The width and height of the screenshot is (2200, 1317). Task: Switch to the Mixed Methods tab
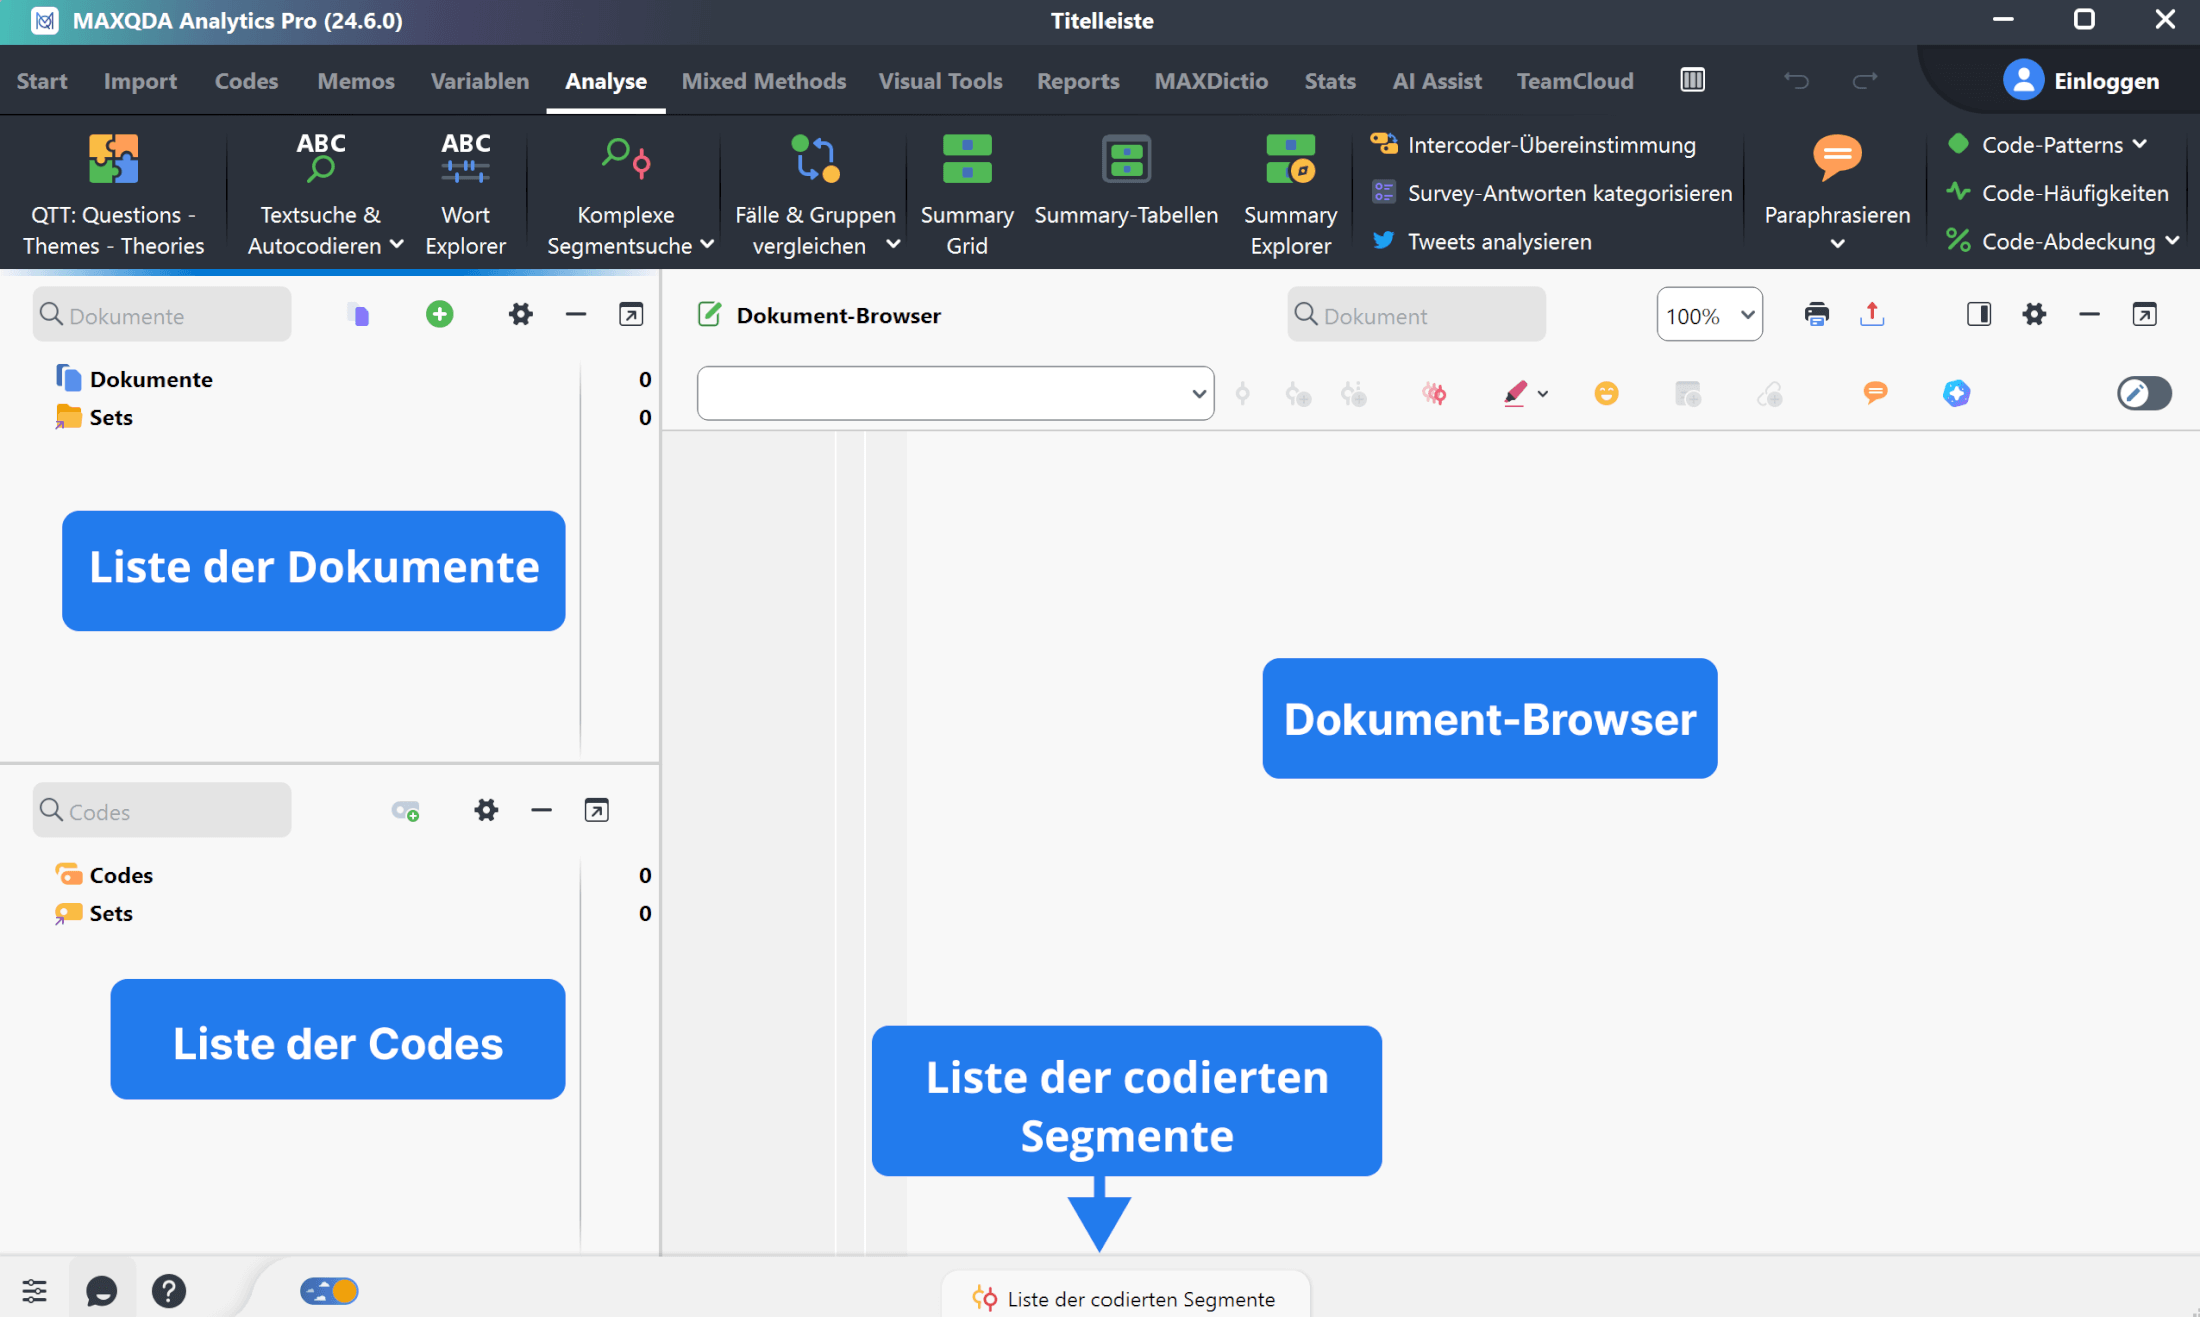click(764, 81)
